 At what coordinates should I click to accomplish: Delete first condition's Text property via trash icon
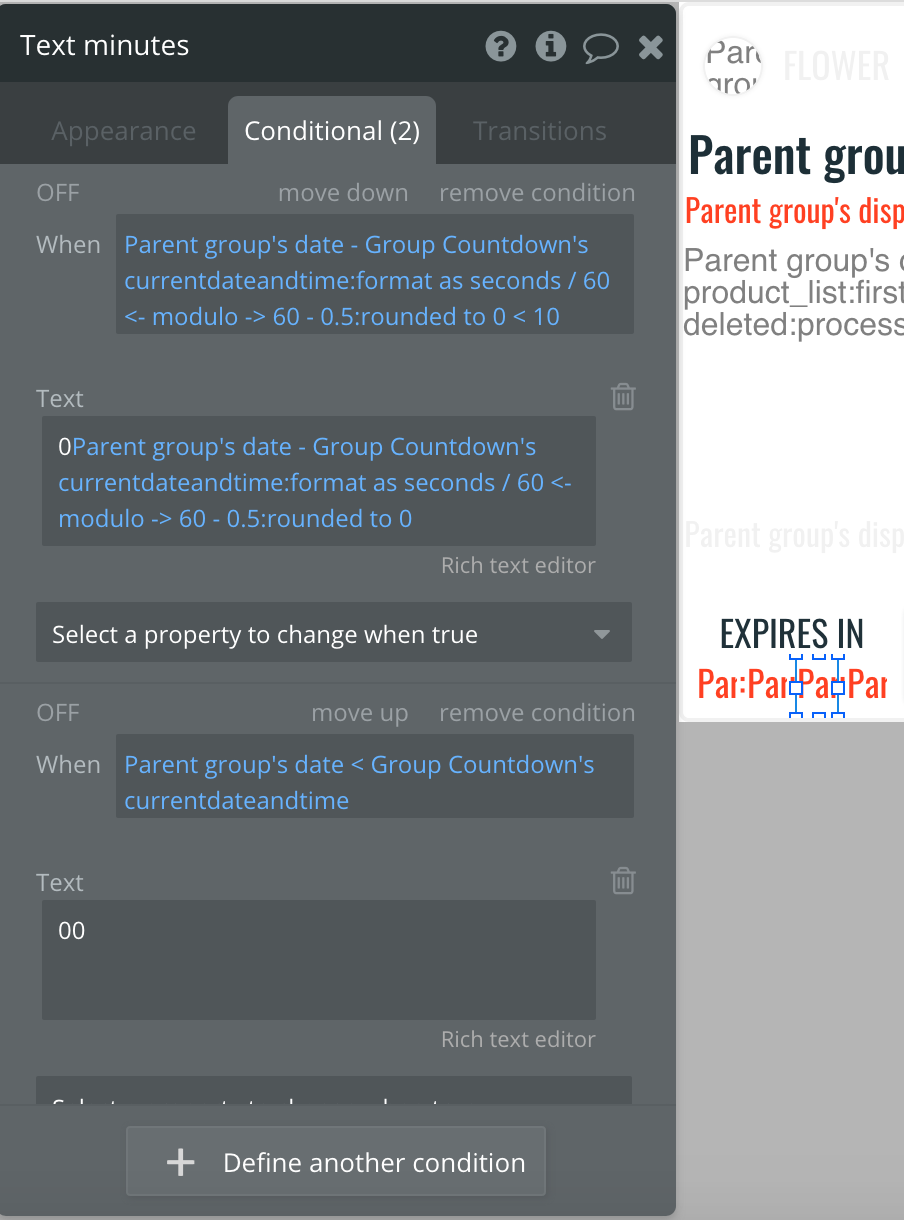tap(623, 397)
